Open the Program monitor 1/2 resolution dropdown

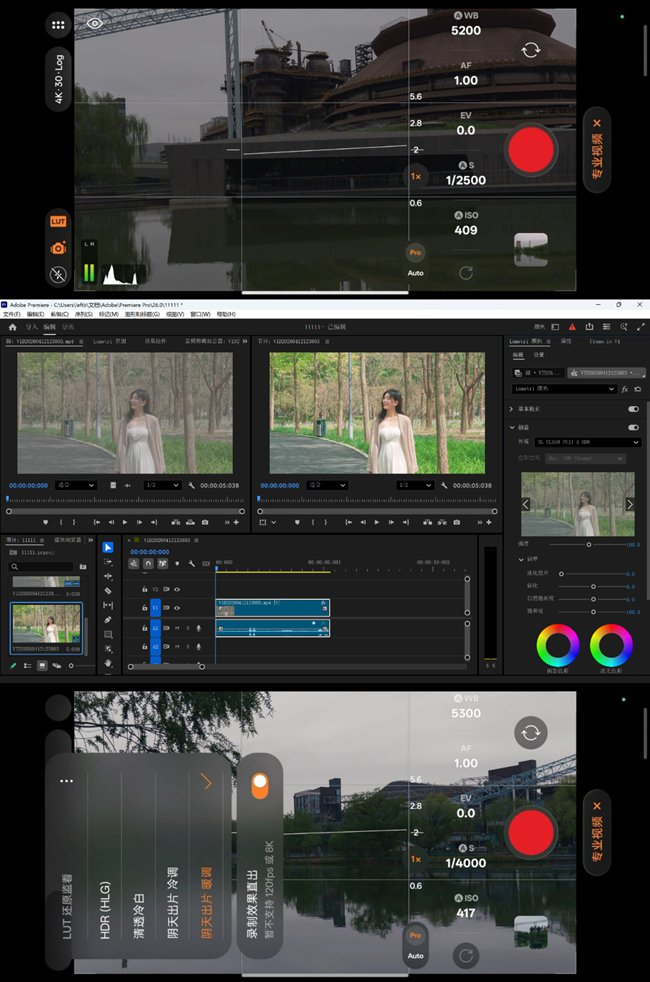[x=414, y=485]
